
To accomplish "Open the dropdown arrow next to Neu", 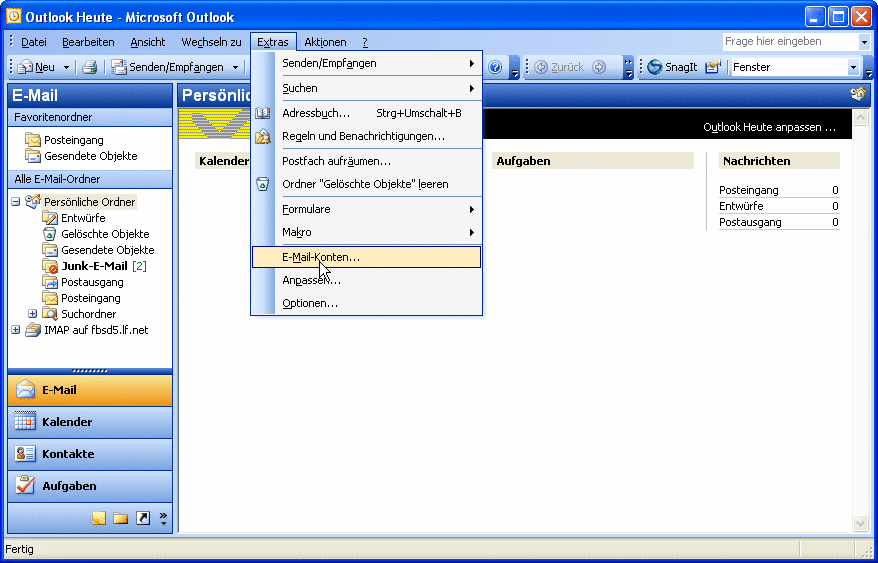I will (x=66, y=67).
